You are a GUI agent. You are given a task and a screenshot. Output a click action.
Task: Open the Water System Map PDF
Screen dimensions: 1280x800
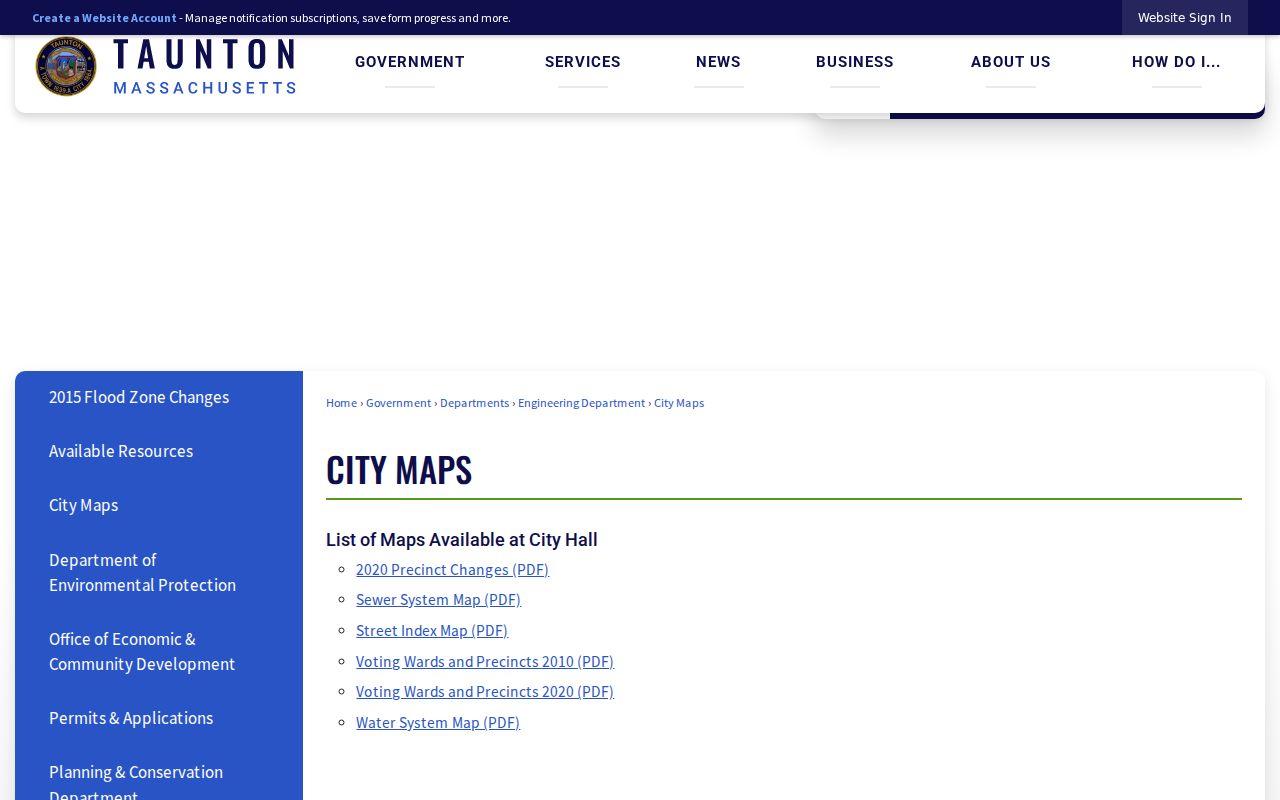pos(438,723)
